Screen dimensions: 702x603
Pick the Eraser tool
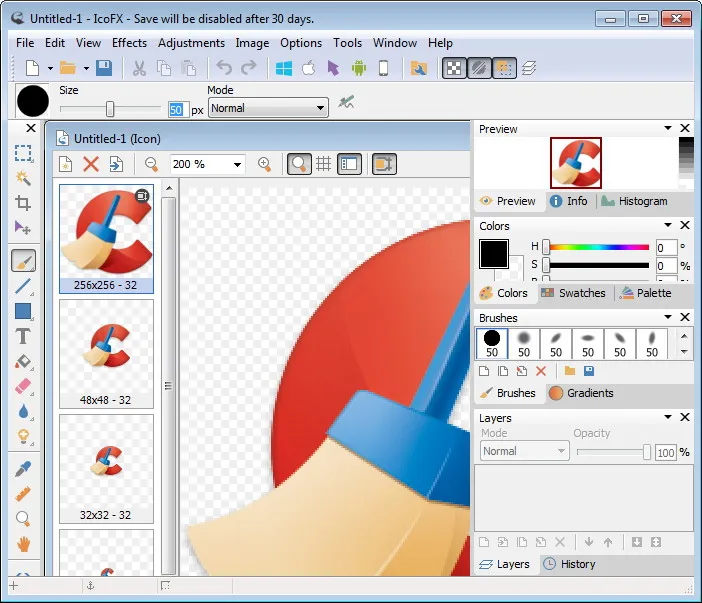23,386
